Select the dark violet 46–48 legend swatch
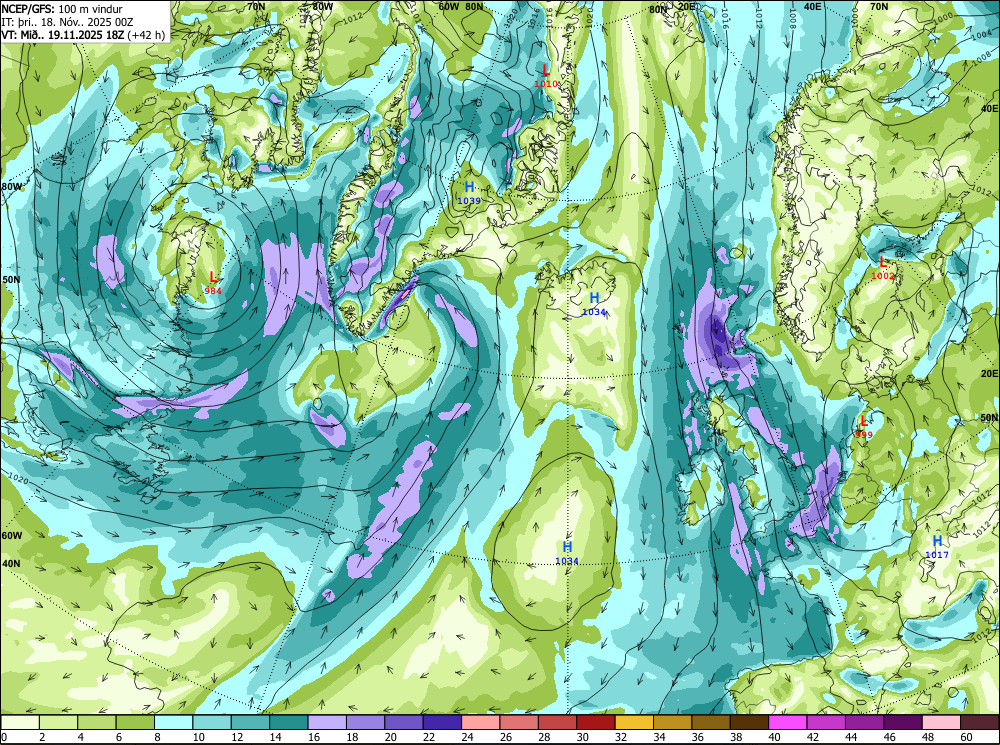1000x745 pixels. (x=904, y=722)
